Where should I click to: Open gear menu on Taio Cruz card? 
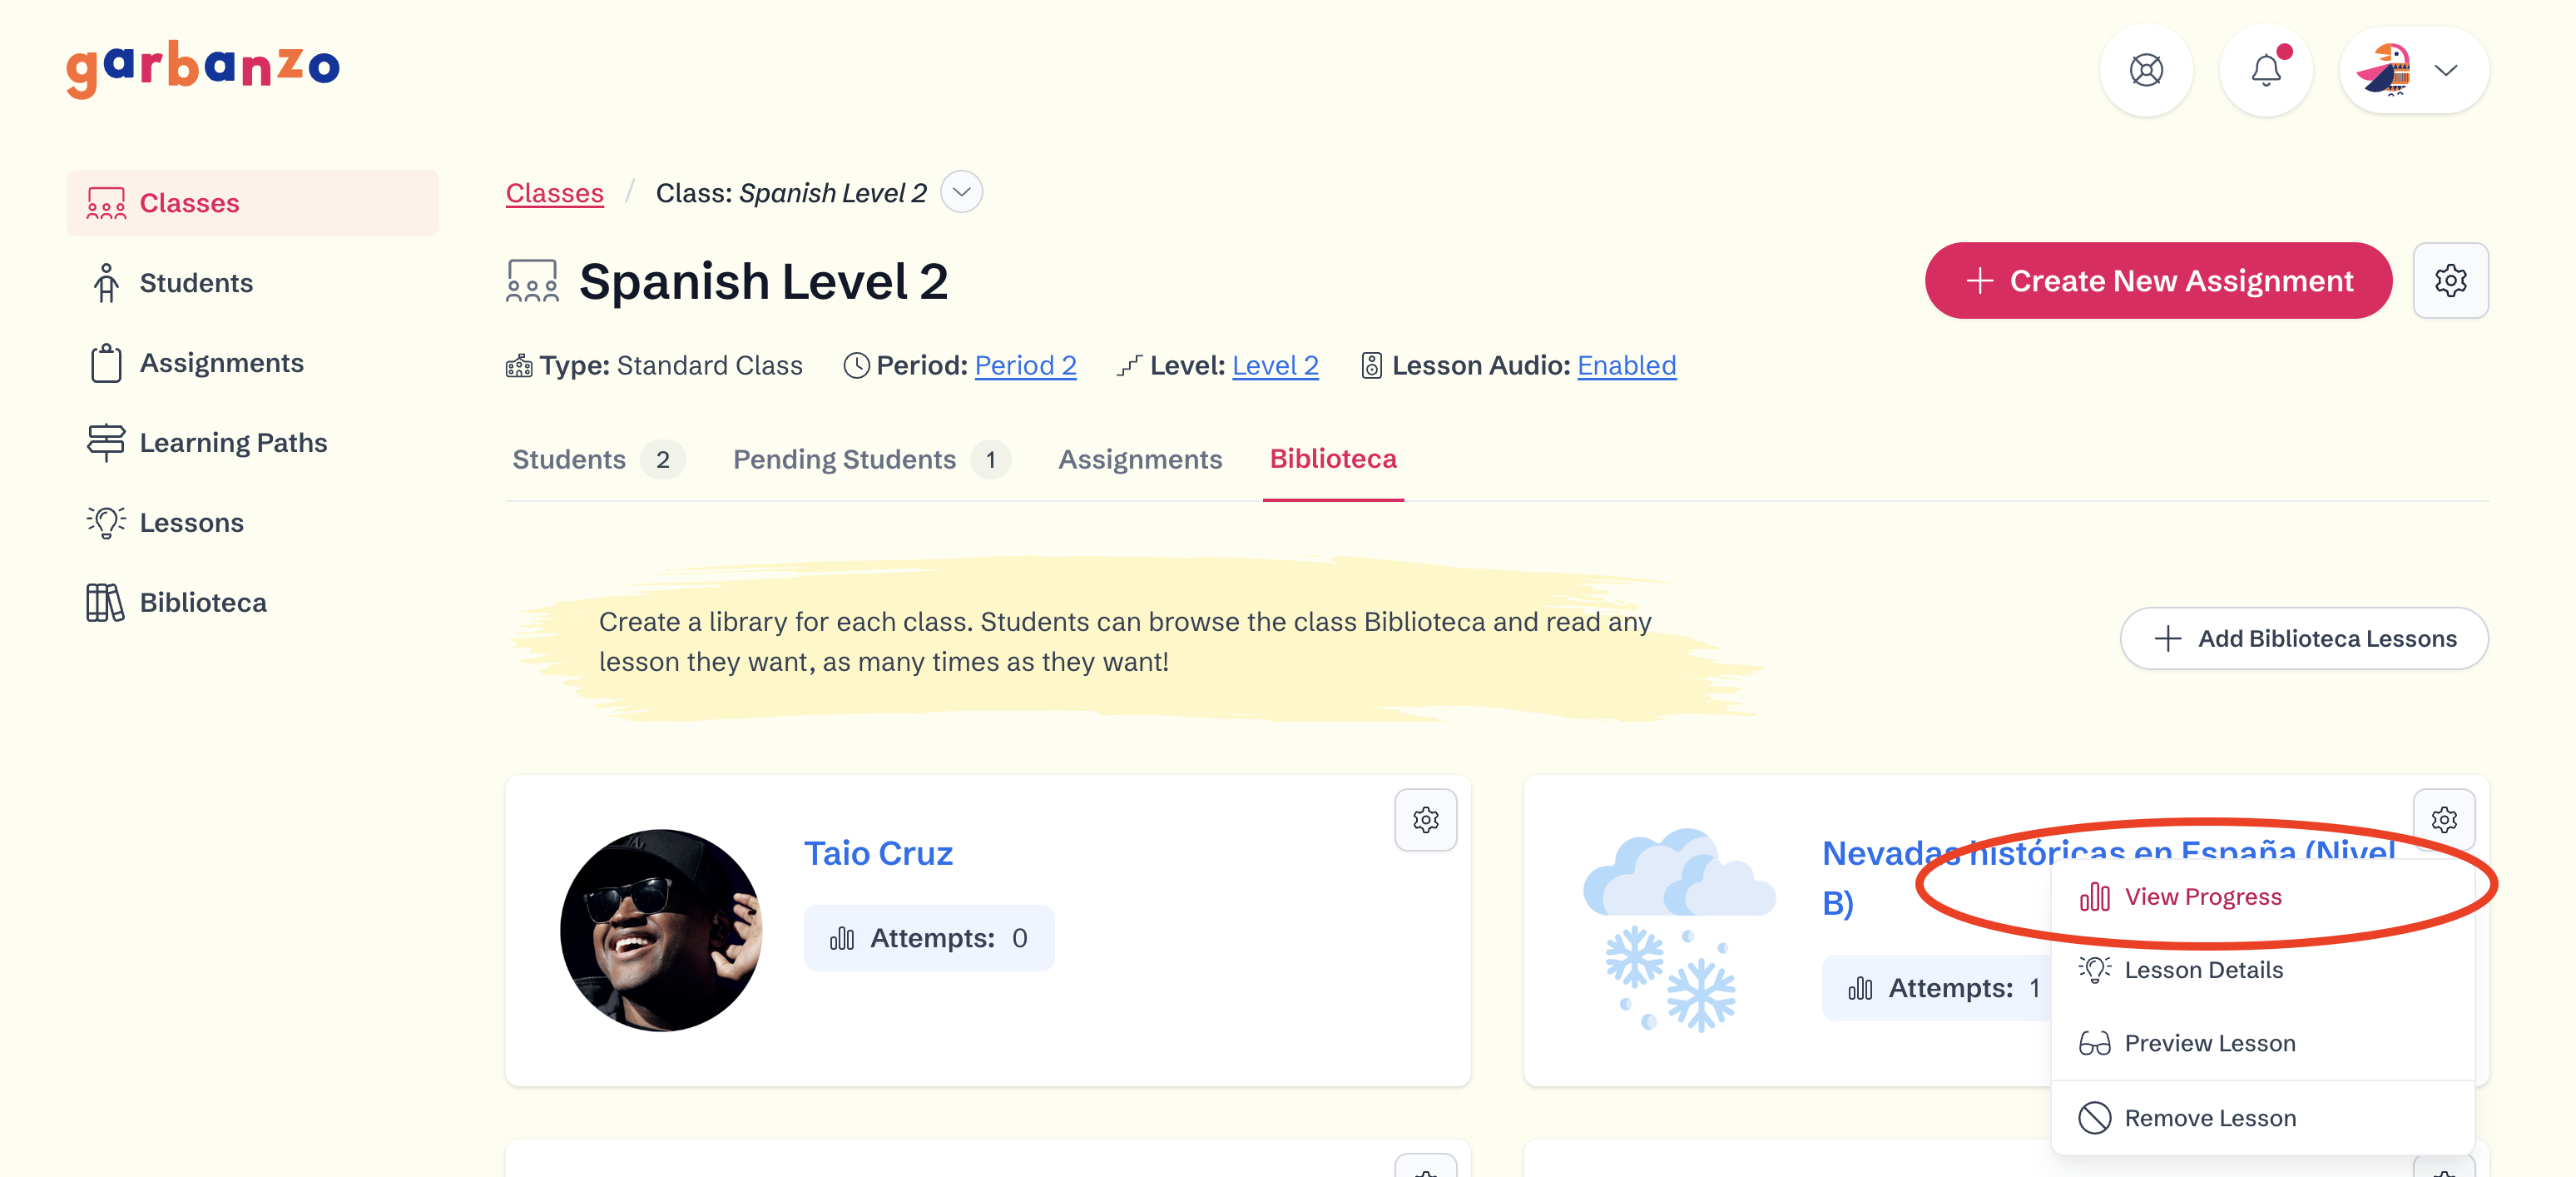click(x=1426, y=820)
